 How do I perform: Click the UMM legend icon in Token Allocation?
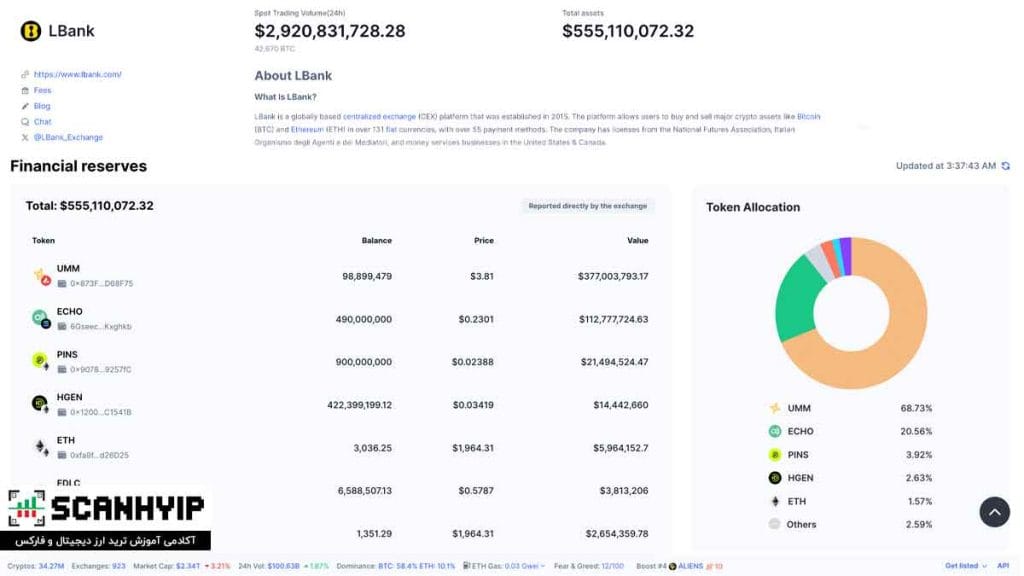[x=775, y=408]
